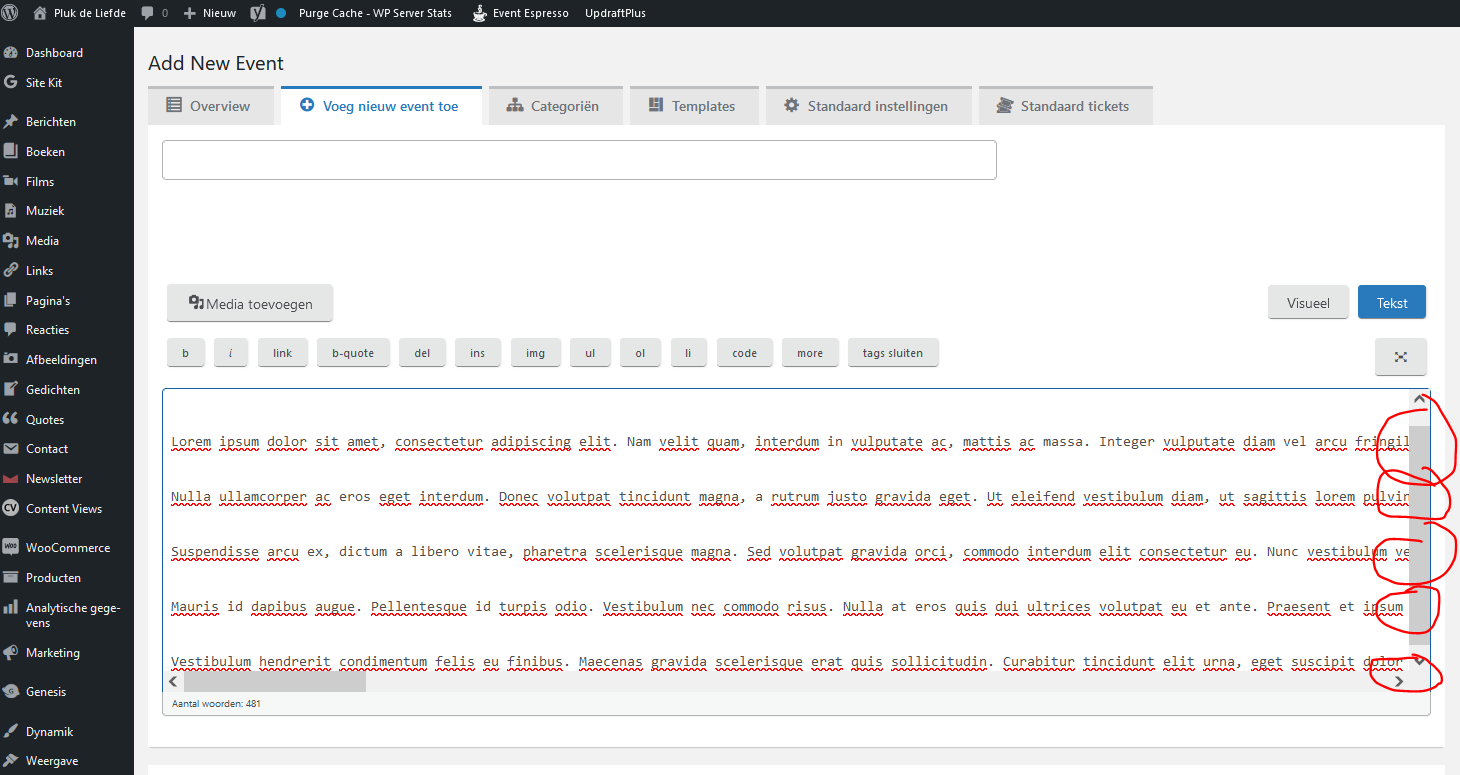The width and height of the screenshot is (1460, 775).
Task: Click the WordPress logo icon in admin bar
Action: point(11,13)
